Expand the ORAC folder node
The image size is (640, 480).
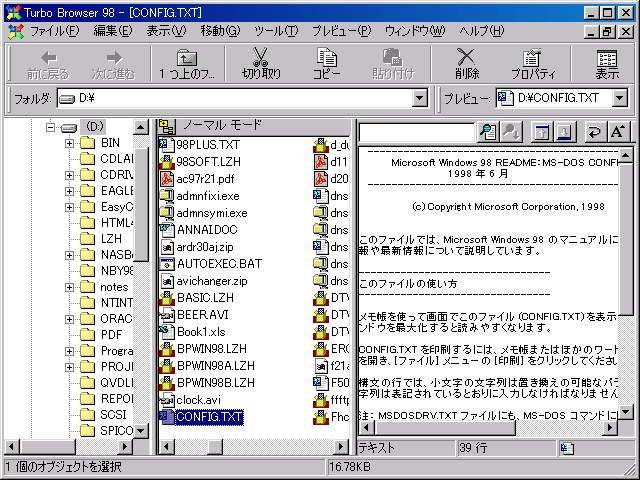69,319
